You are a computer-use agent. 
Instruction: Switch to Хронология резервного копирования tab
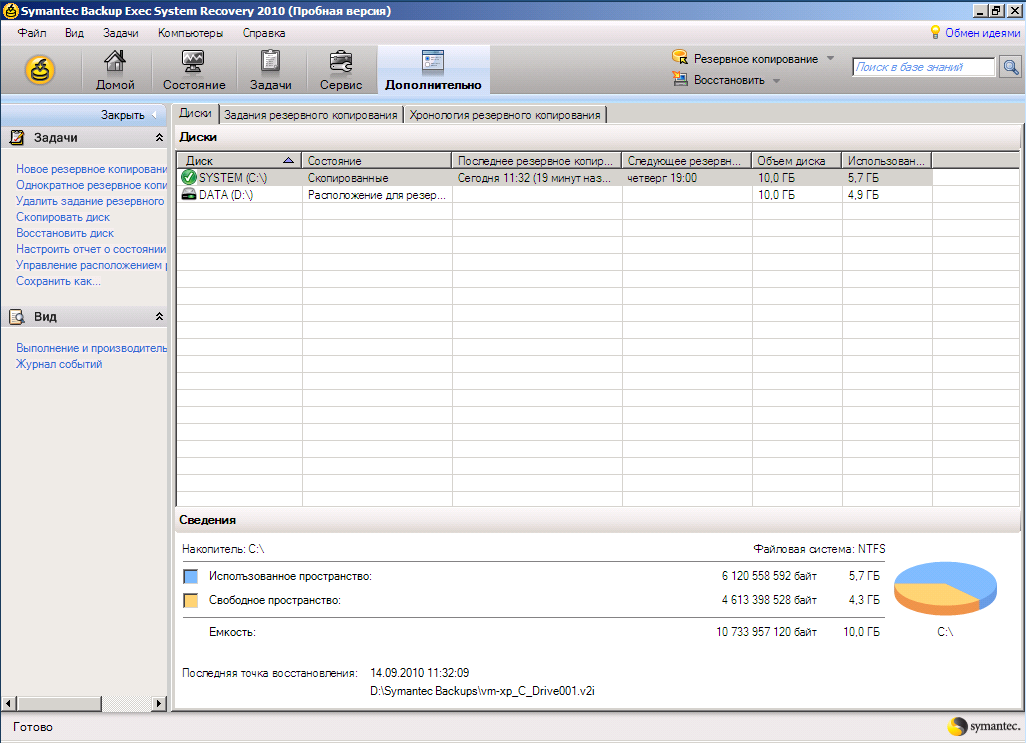[505, 115]
